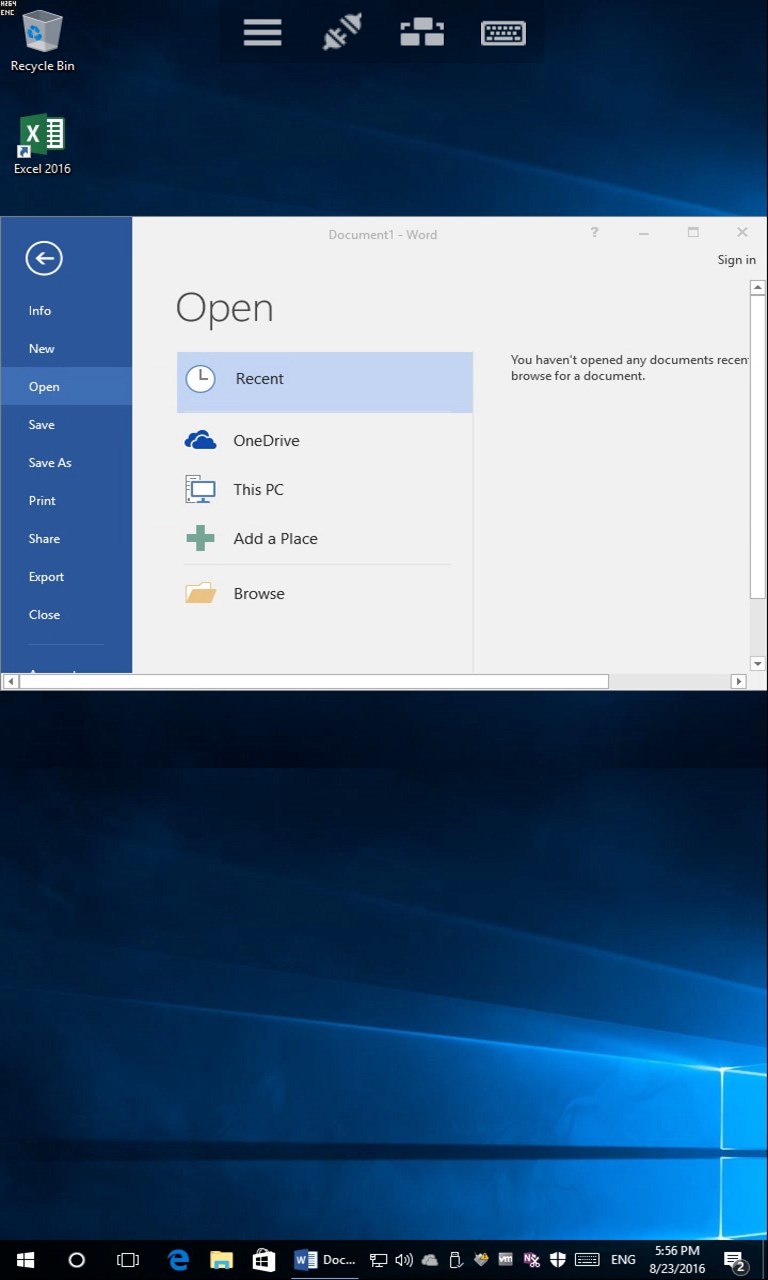Screen dimensions: 768x1280
Task: Click the back arrow in Word backstage
Action: [x=44, y=259]
